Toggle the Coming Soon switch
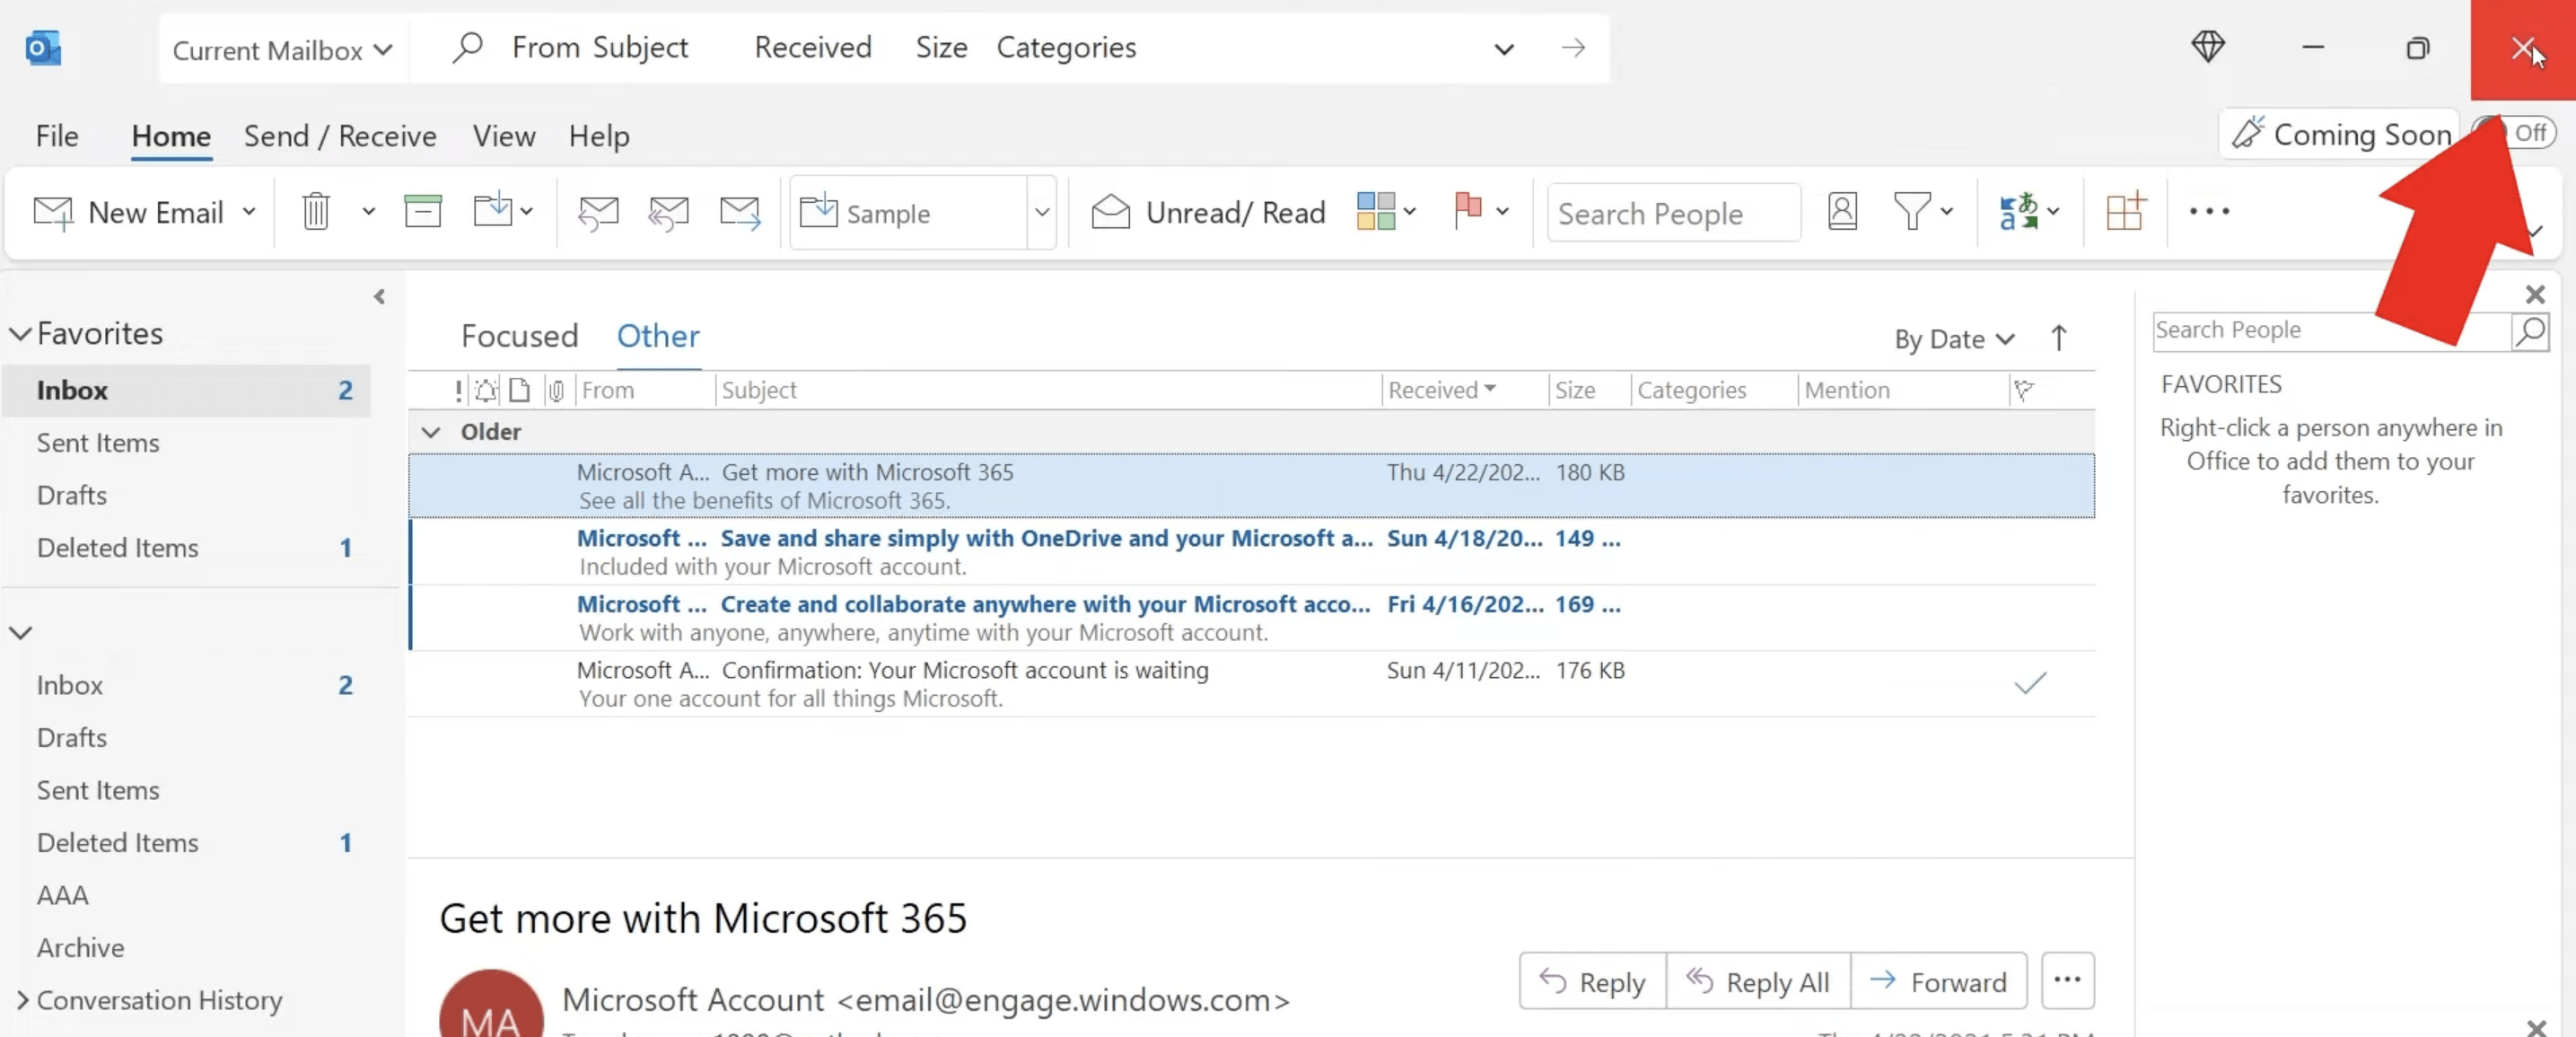The image size is (2576, 1037). [2515, 132]
